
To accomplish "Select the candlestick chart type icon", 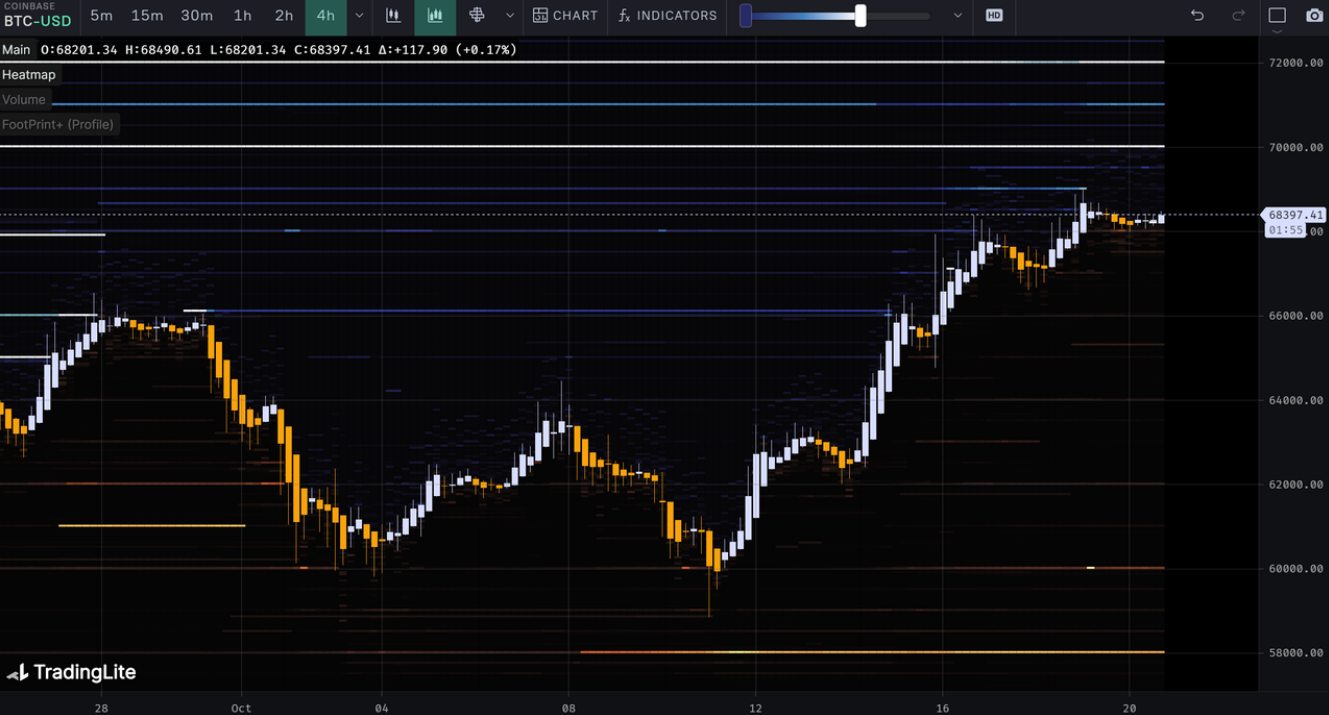I will coord(393,16).
